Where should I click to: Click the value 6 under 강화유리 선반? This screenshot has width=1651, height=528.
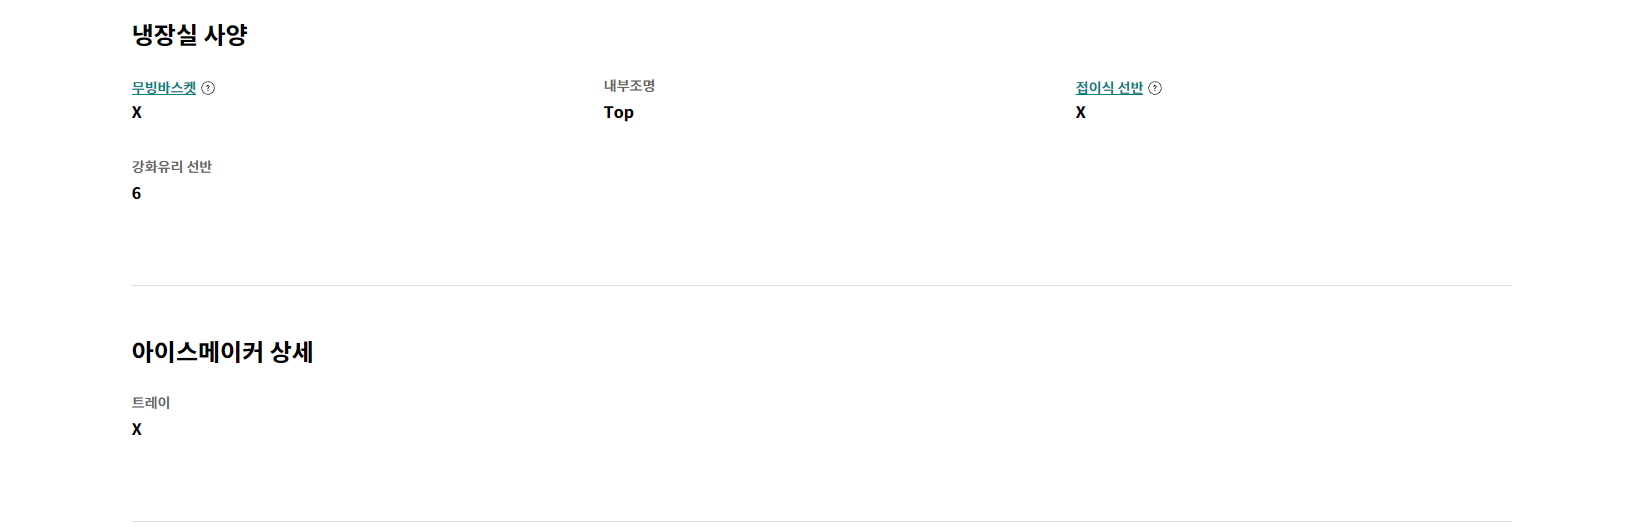pyautogui.click(x=137, y=194)
